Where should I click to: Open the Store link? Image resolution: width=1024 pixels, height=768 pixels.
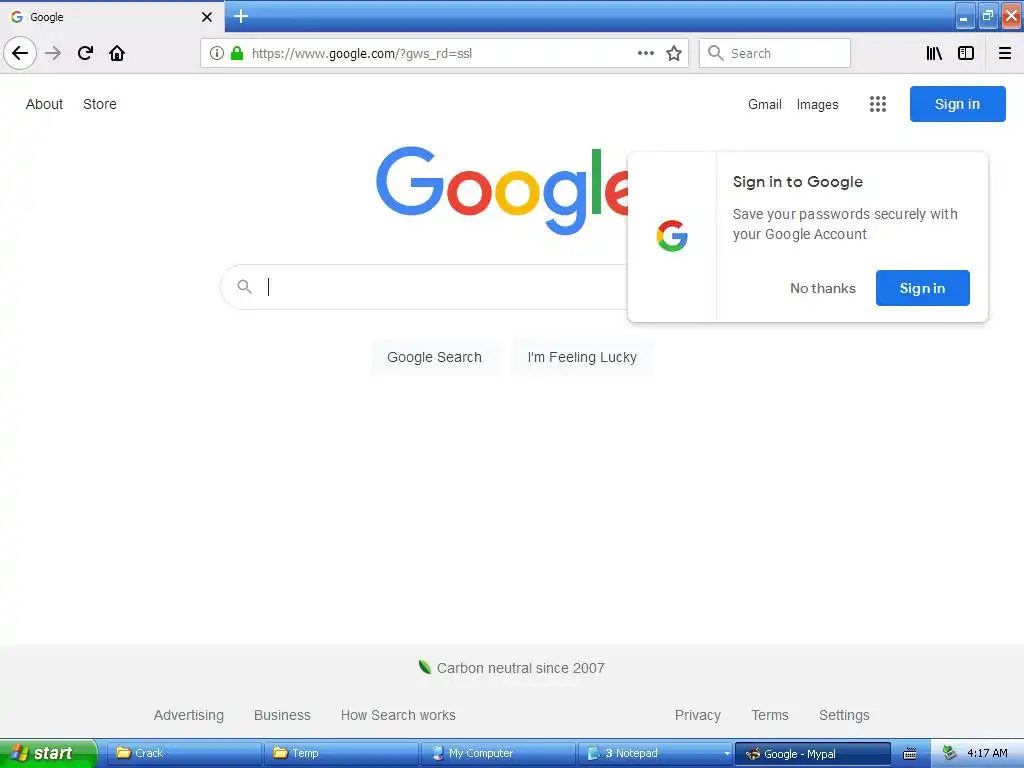coord(100,104)
